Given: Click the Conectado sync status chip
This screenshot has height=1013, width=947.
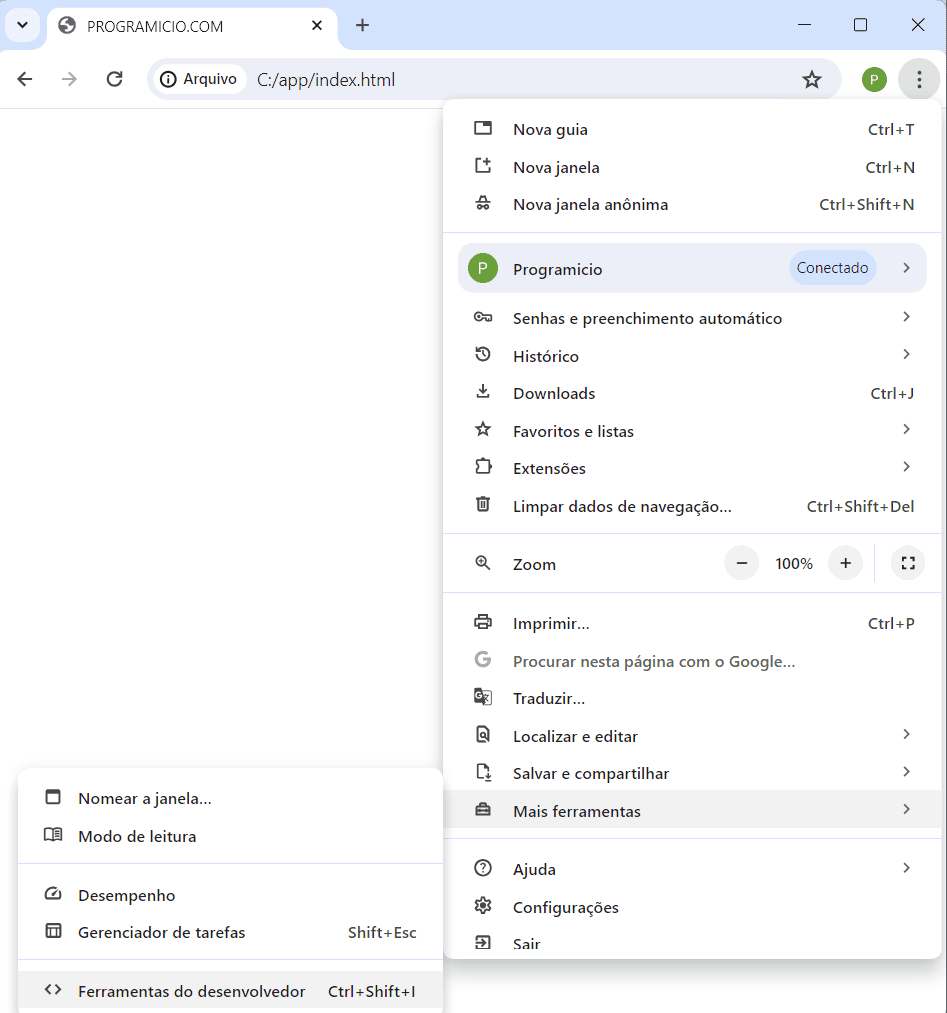Looking at the screenshot, I should pos(833,268).
